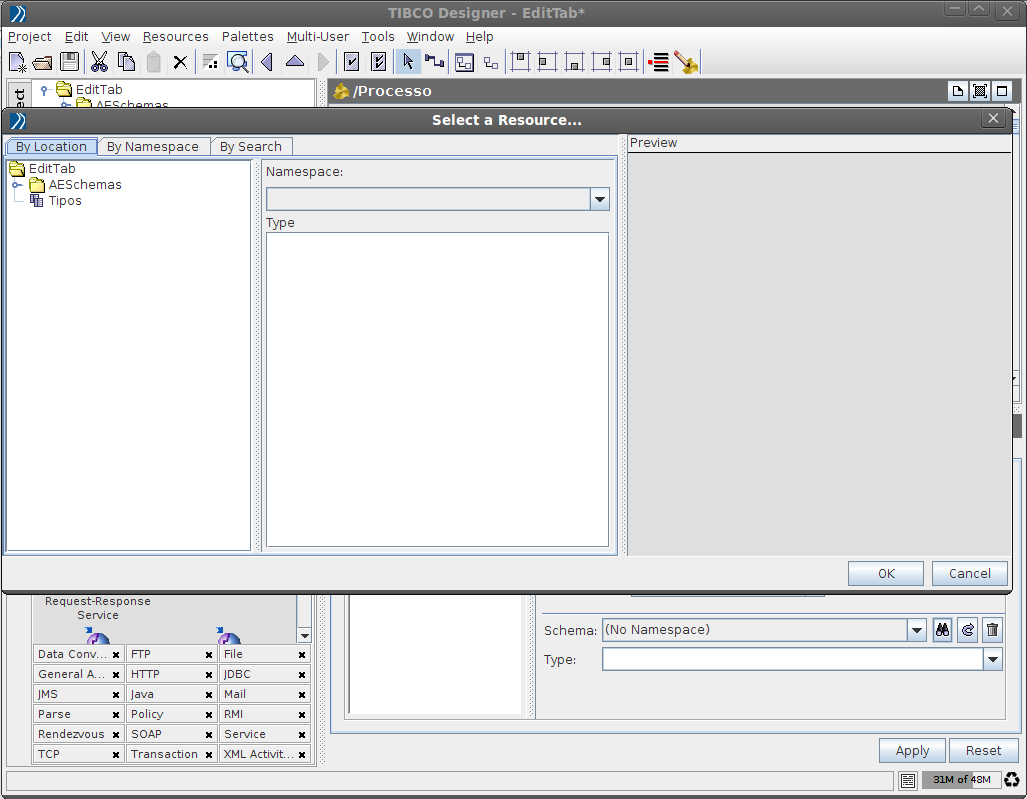This screenshot has width=1027, height=799.
Task: Click the magnifier search icon in toolbar
Action: pyautogui.click(x=238, y=62)
